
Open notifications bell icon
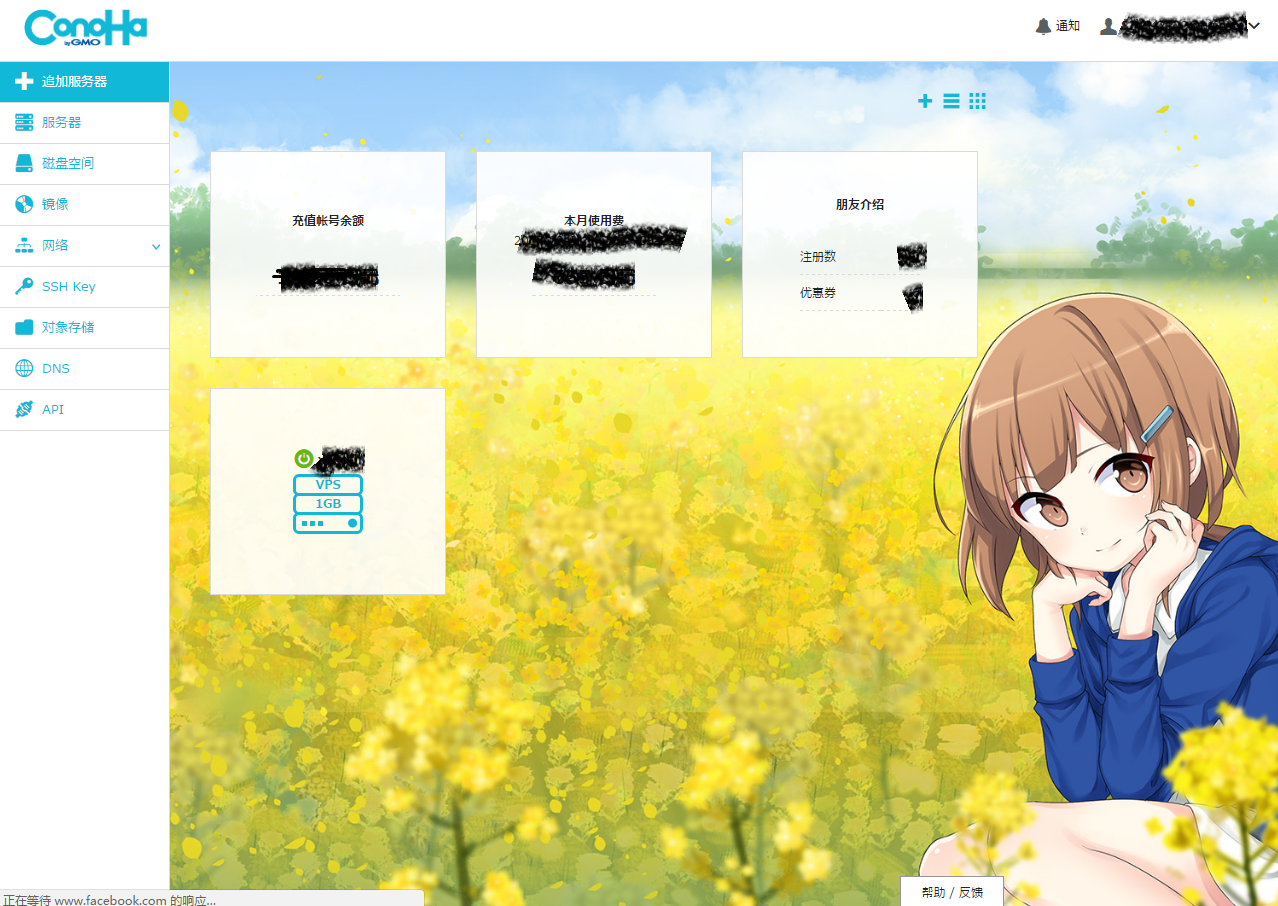pyautogui.click(x=1043, y=26)
